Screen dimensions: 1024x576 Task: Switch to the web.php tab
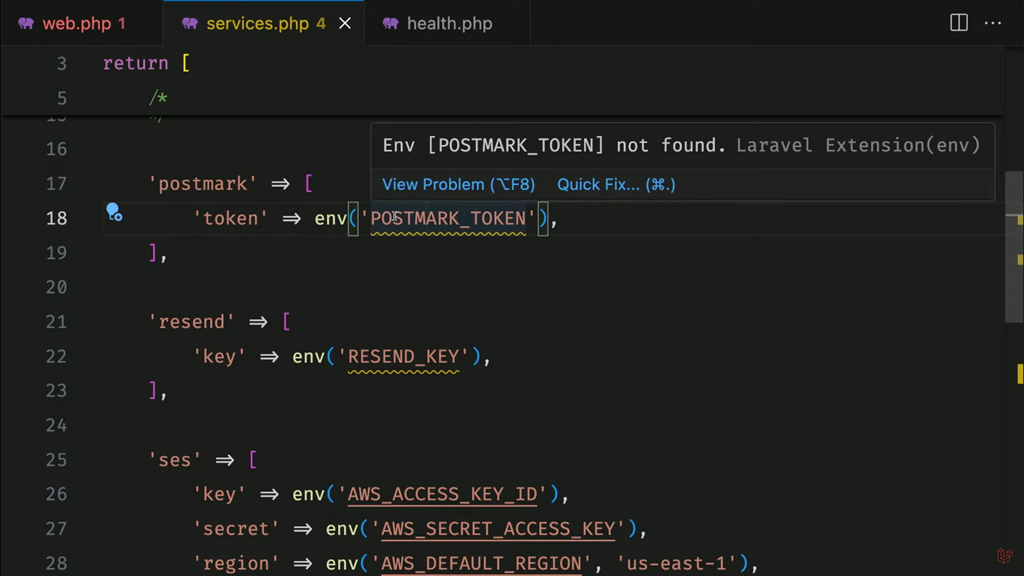pyautogui.click(x=76, y=23)
